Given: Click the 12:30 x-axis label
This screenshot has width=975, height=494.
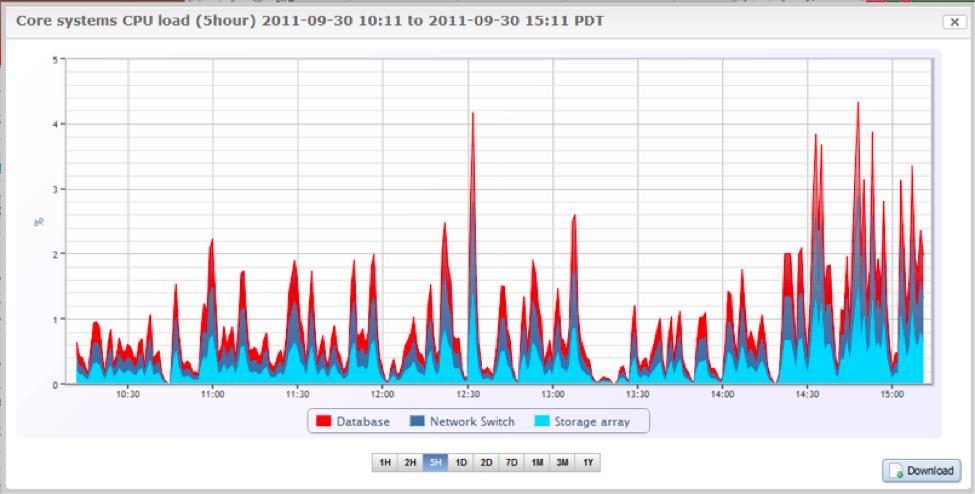Looking at the screenshot, I should point(468,394).
